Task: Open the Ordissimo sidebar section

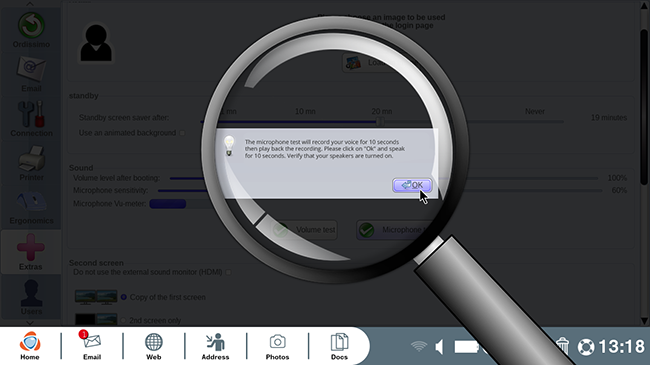Action: pyautogui.click(x=31, y=30)
